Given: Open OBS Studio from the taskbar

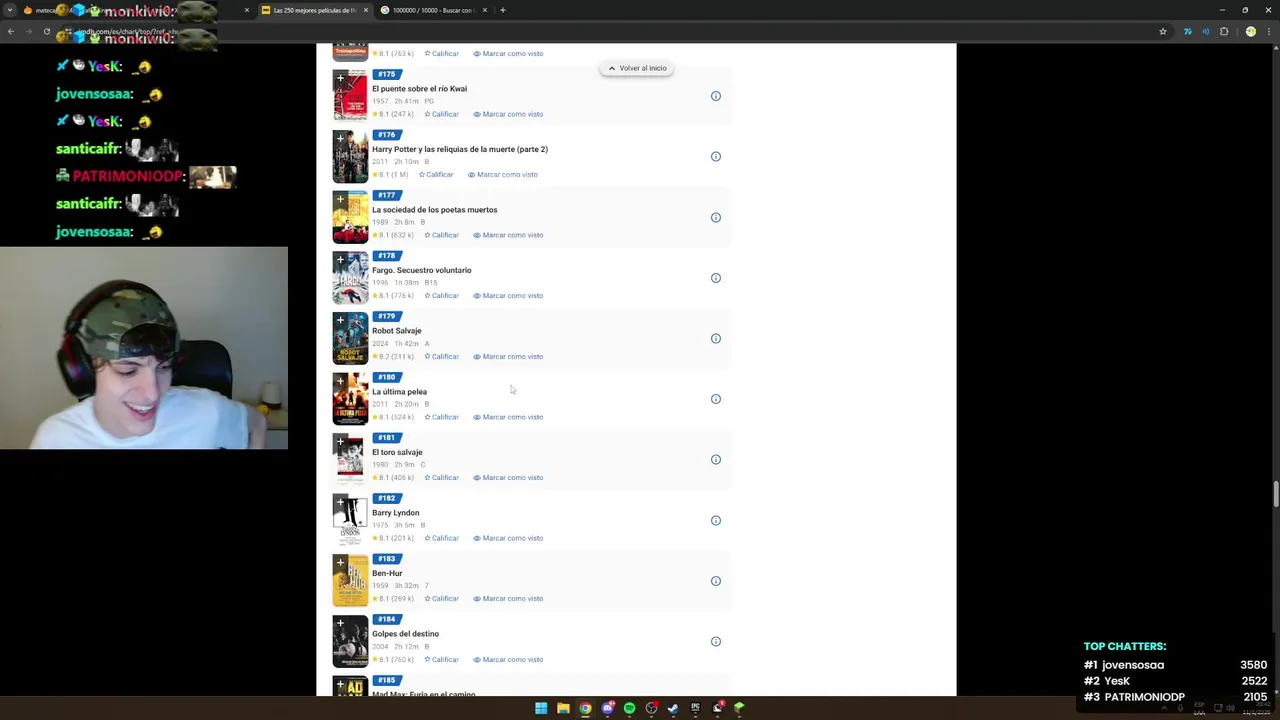Looking at the screenshot, I should [651, 708].
